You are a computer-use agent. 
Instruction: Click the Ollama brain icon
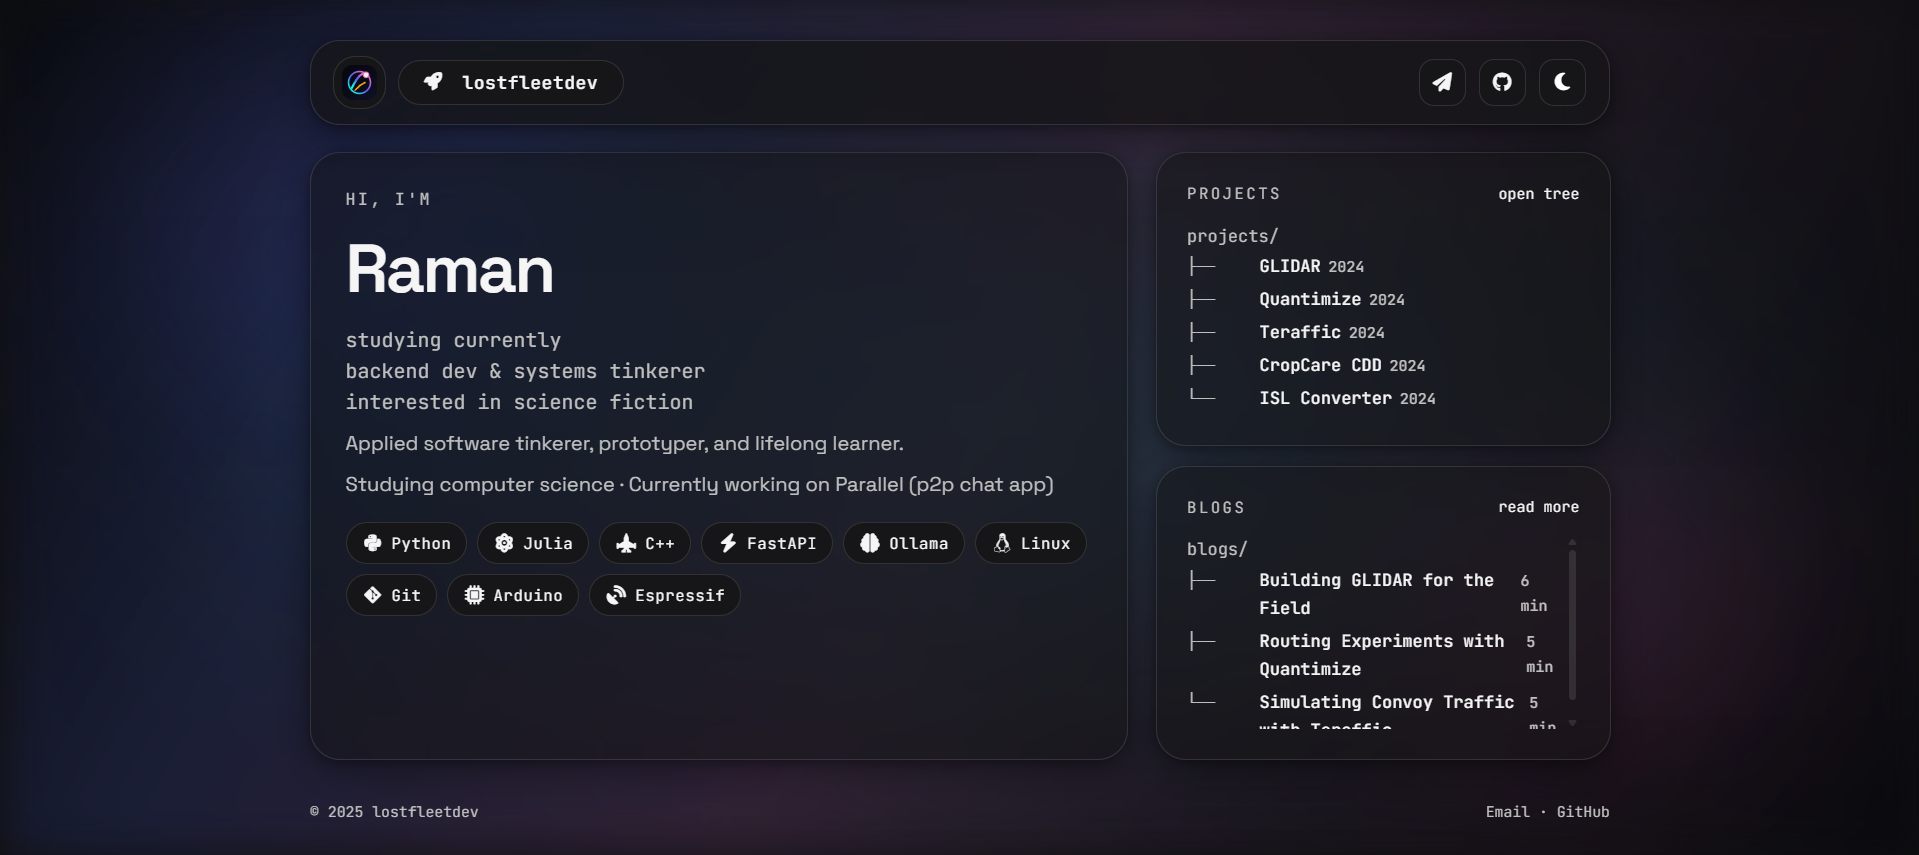(870, 543)
